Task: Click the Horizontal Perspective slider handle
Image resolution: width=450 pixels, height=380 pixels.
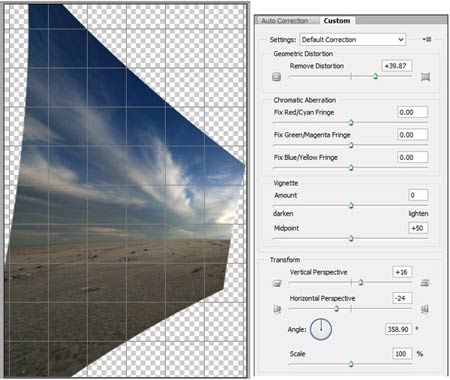Action: [336, 309]
